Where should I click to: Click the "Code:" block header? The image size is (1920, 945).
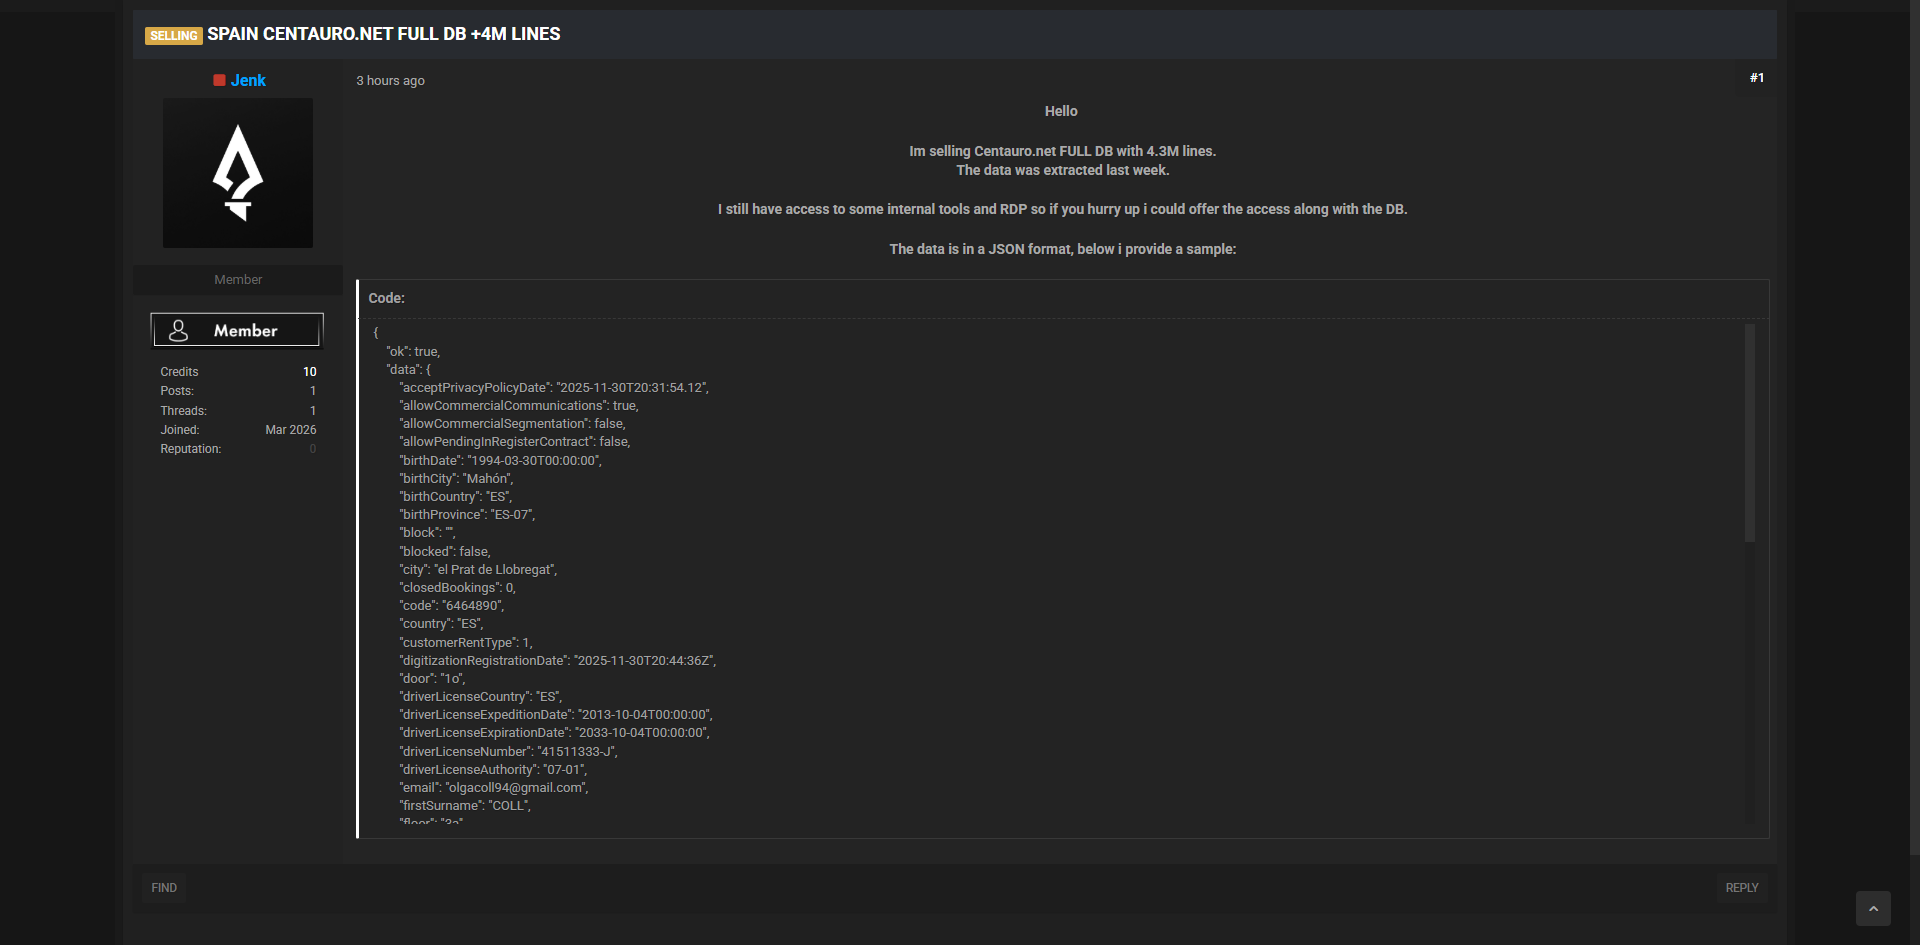[386, 298]
